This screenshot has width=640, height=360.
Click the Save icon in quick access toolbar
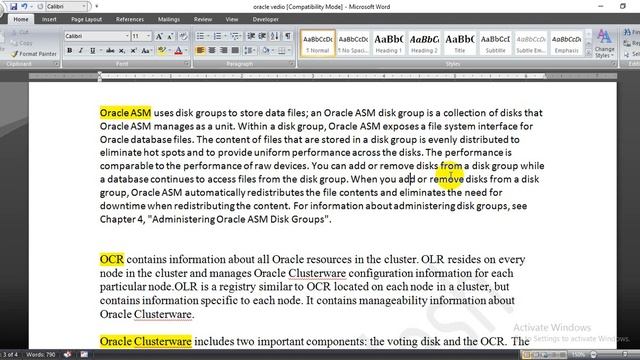(x=13, y=7)
